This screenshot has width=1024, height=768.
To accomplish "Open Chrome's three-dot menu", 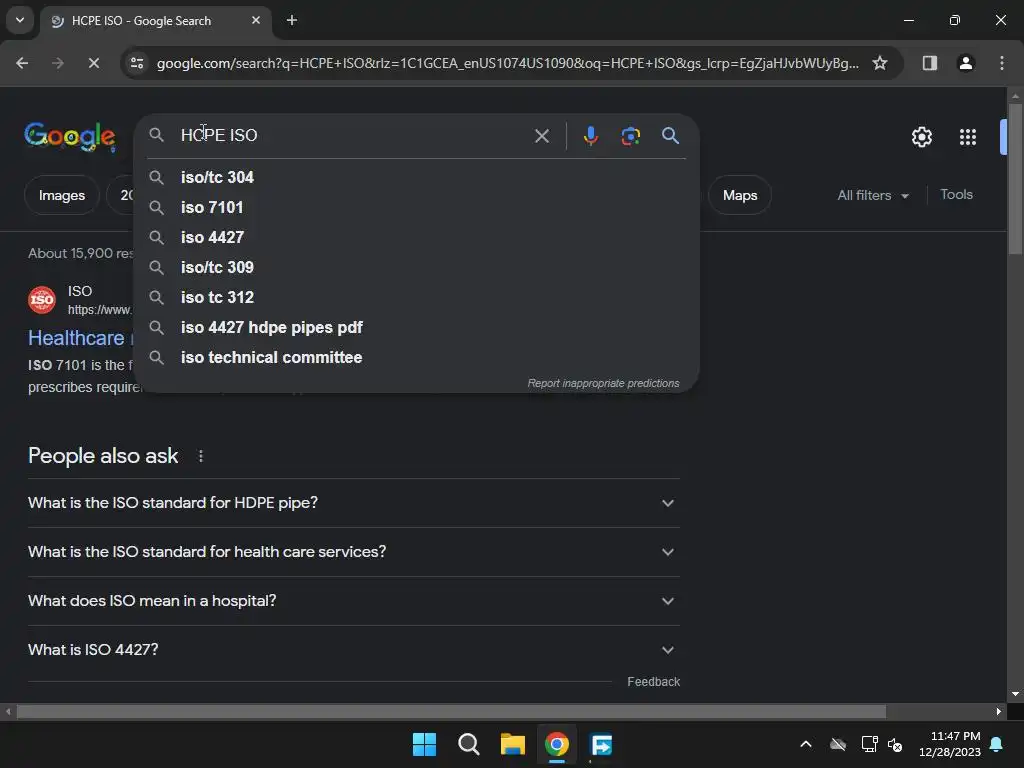I will click(1002, 63).
